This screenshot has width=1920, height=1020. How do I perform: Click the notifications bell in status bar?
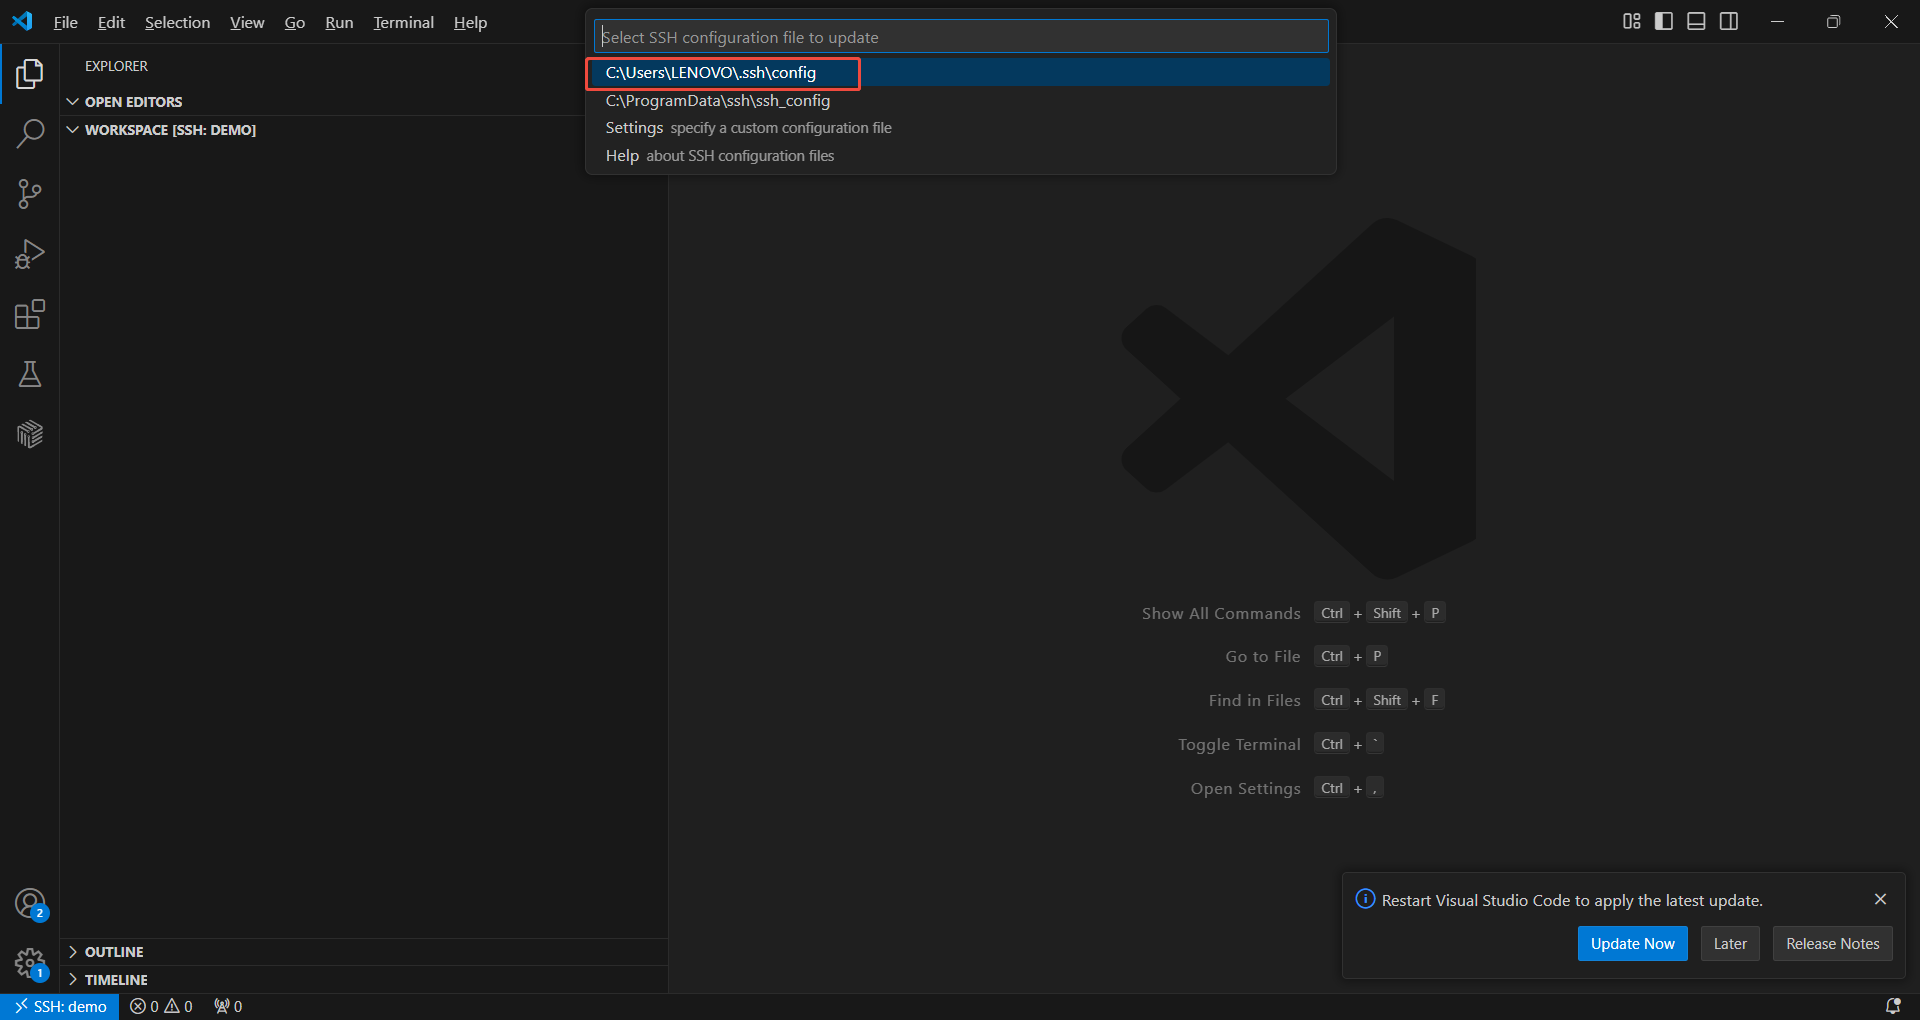click(x=1892, y=1006)
